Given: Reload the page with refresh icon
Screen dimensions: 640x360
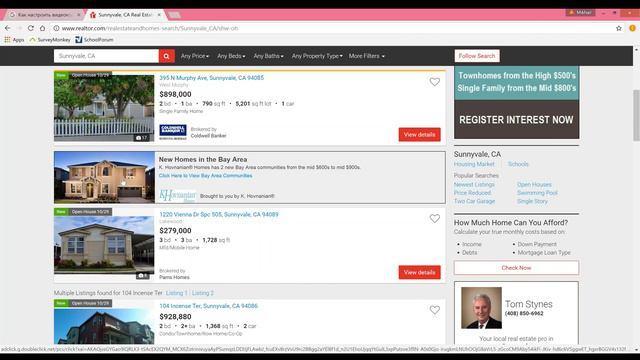Looking at the screenshot, I should pos(31,28).
